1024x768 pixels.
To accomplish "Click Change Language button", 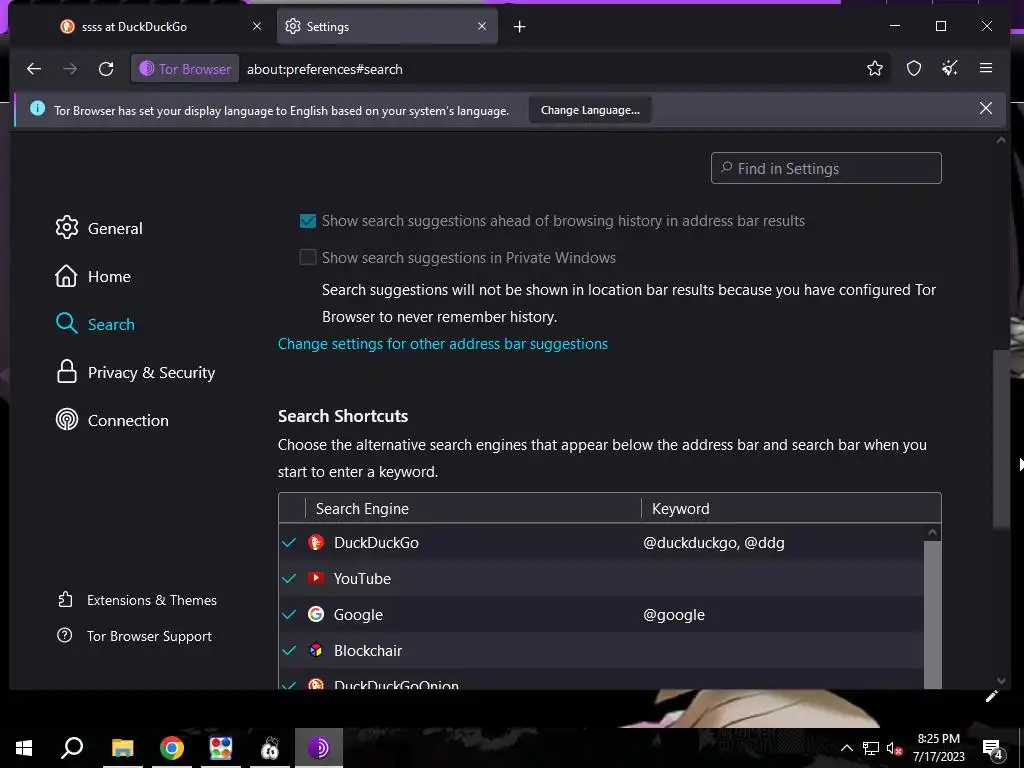I will (590, 110).
